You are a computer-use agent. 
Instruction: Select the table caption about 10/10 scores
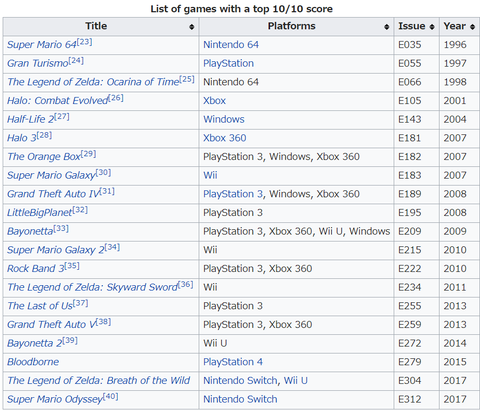(241, 9)
